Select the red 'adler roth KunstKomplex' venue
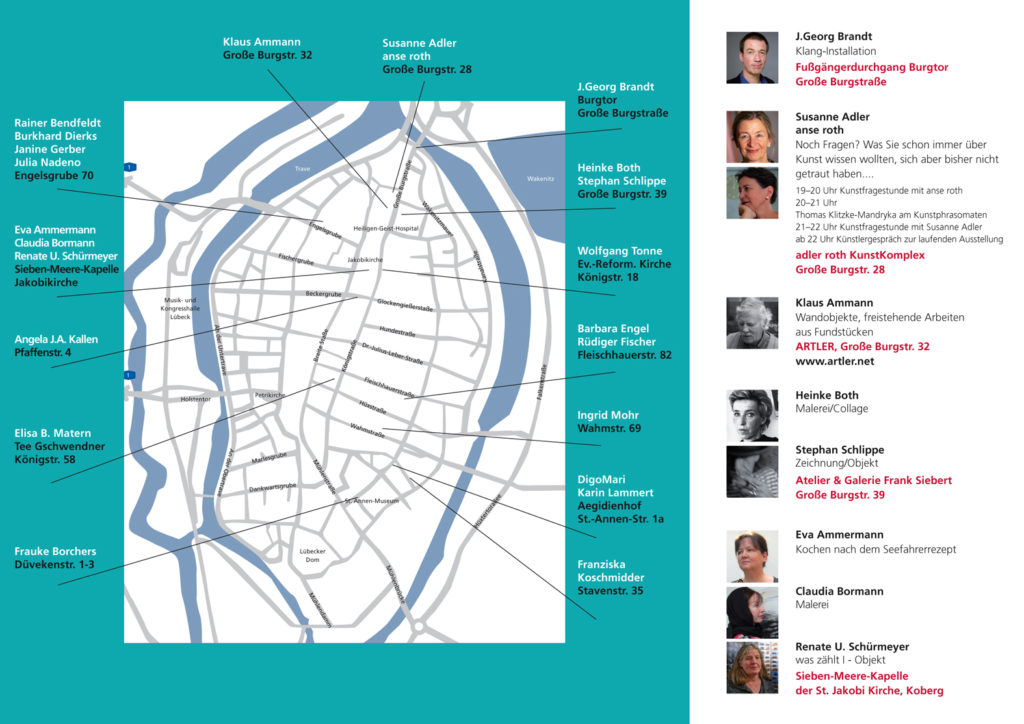This screenshot has height=724, width=1024. (860, 255)
